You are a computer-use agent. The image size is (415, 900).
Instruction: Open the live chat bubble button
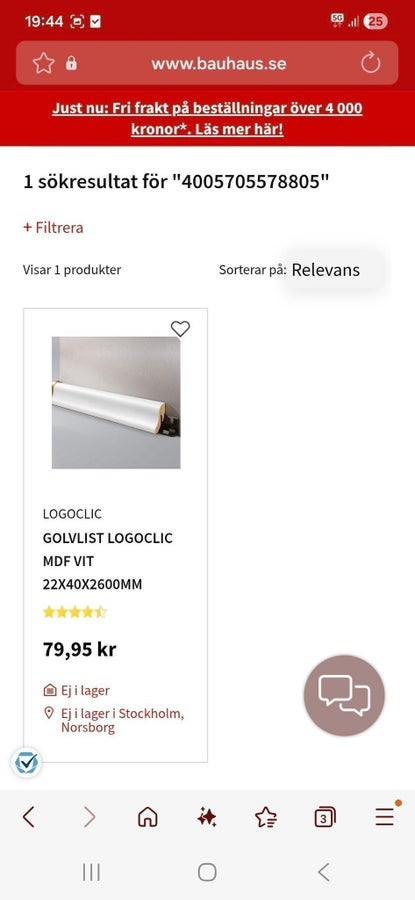click(344, 695)
